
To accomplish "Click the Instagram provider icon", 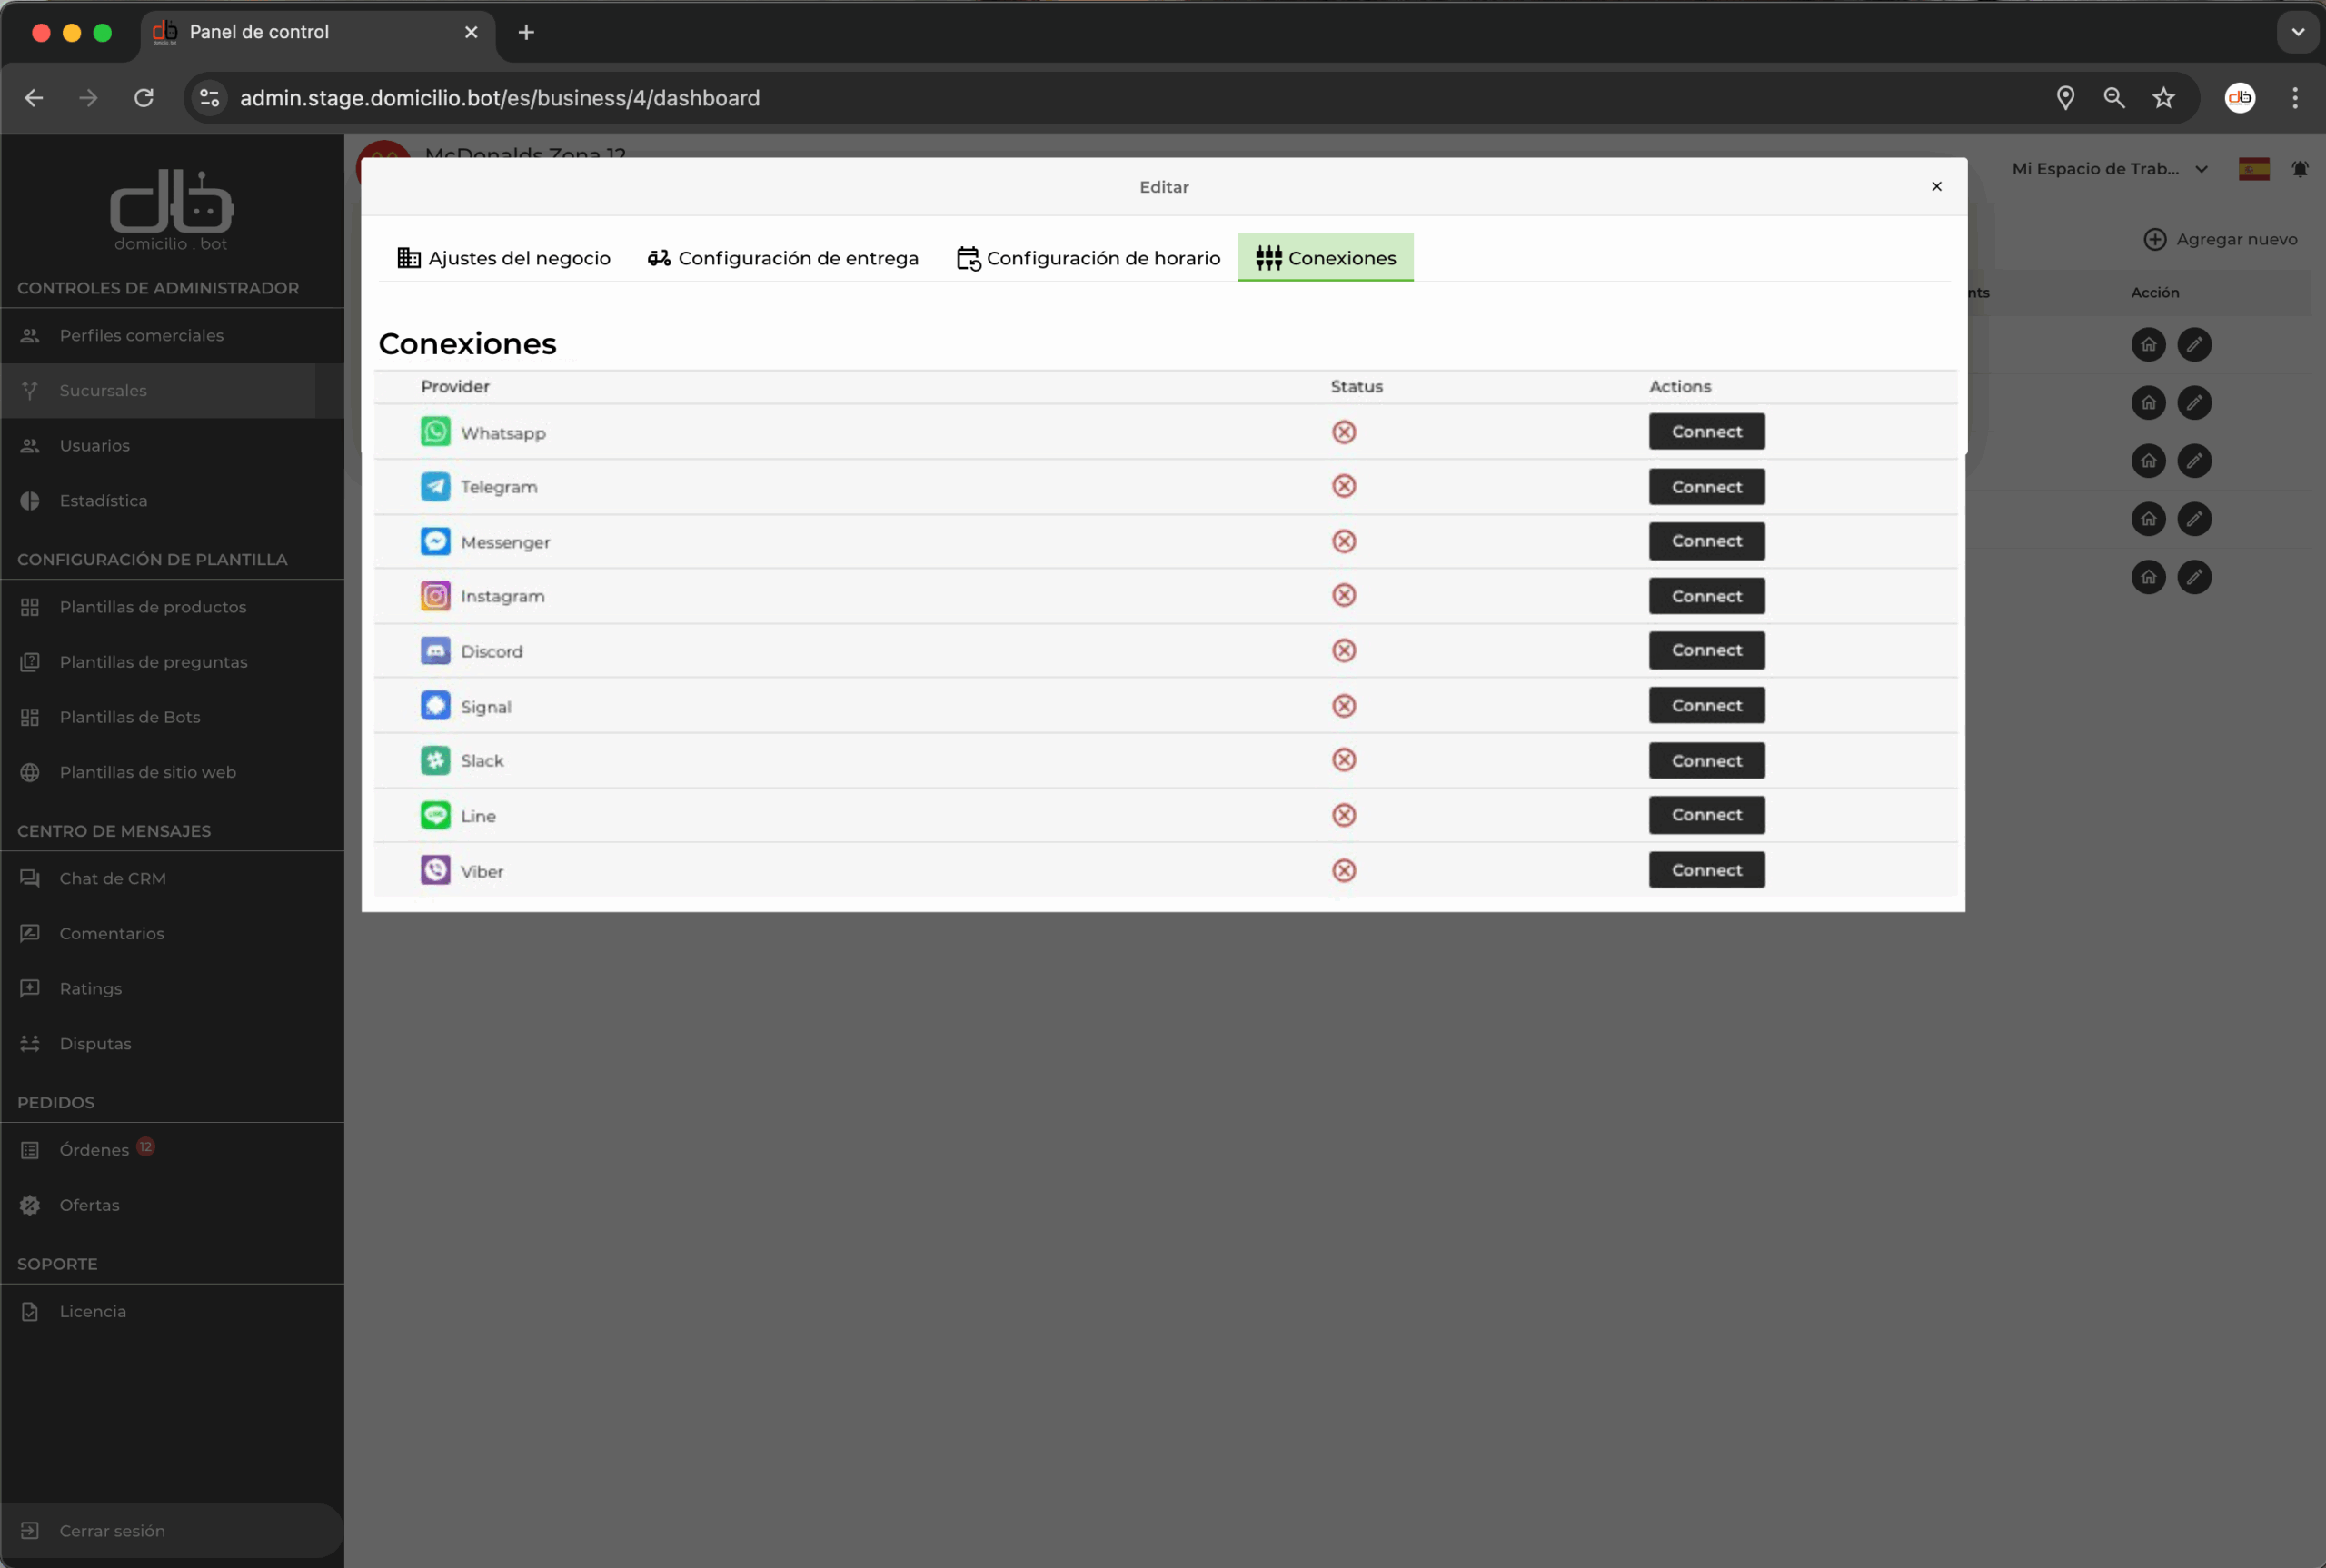I will click(x=435, y=596).
